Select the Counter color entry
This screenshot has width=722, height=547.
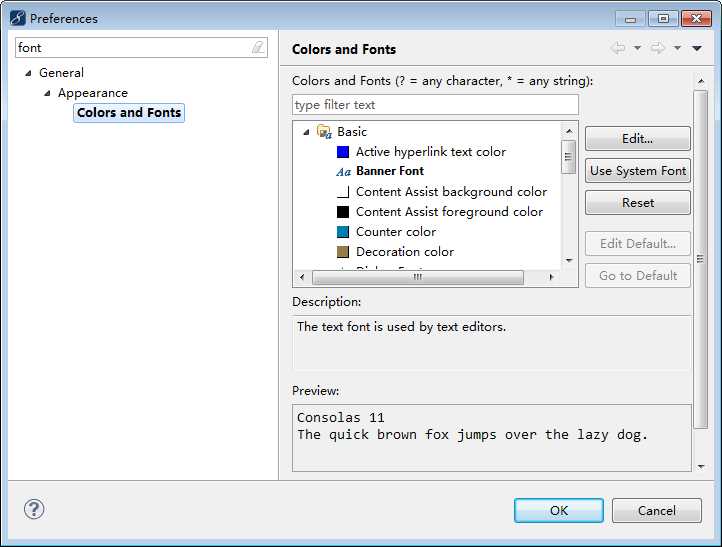[x=396, y=232]
